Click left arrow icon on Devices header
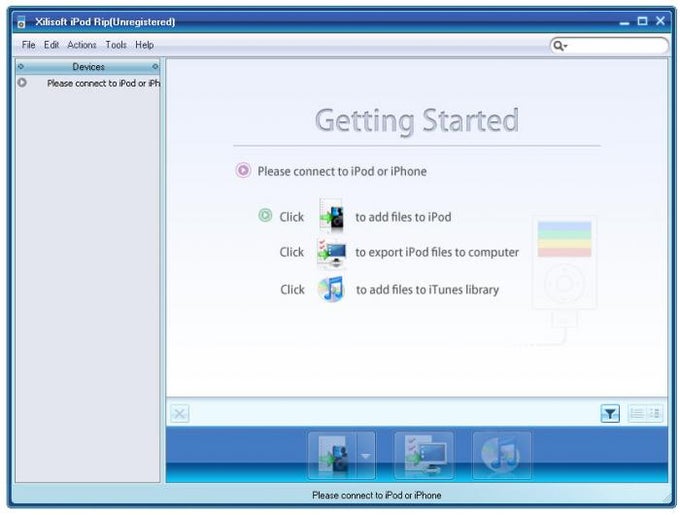Viewport: 680px width, 515px height. pos(20,67)
